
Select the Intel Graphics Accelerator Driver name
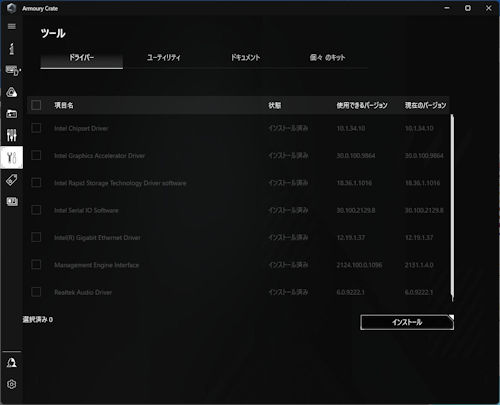click(x=100, y=156)
